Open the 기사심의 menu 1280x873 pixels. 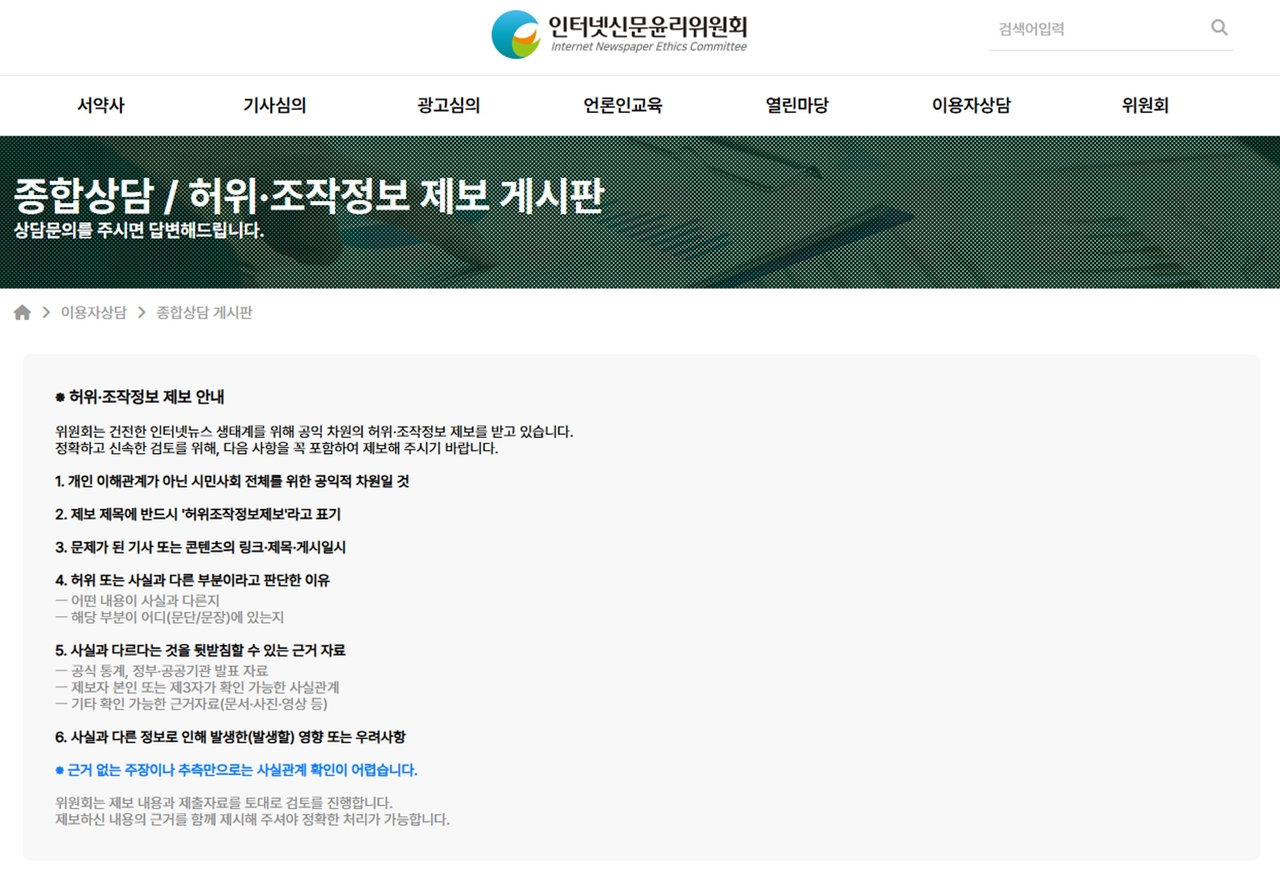pos(274,105)
